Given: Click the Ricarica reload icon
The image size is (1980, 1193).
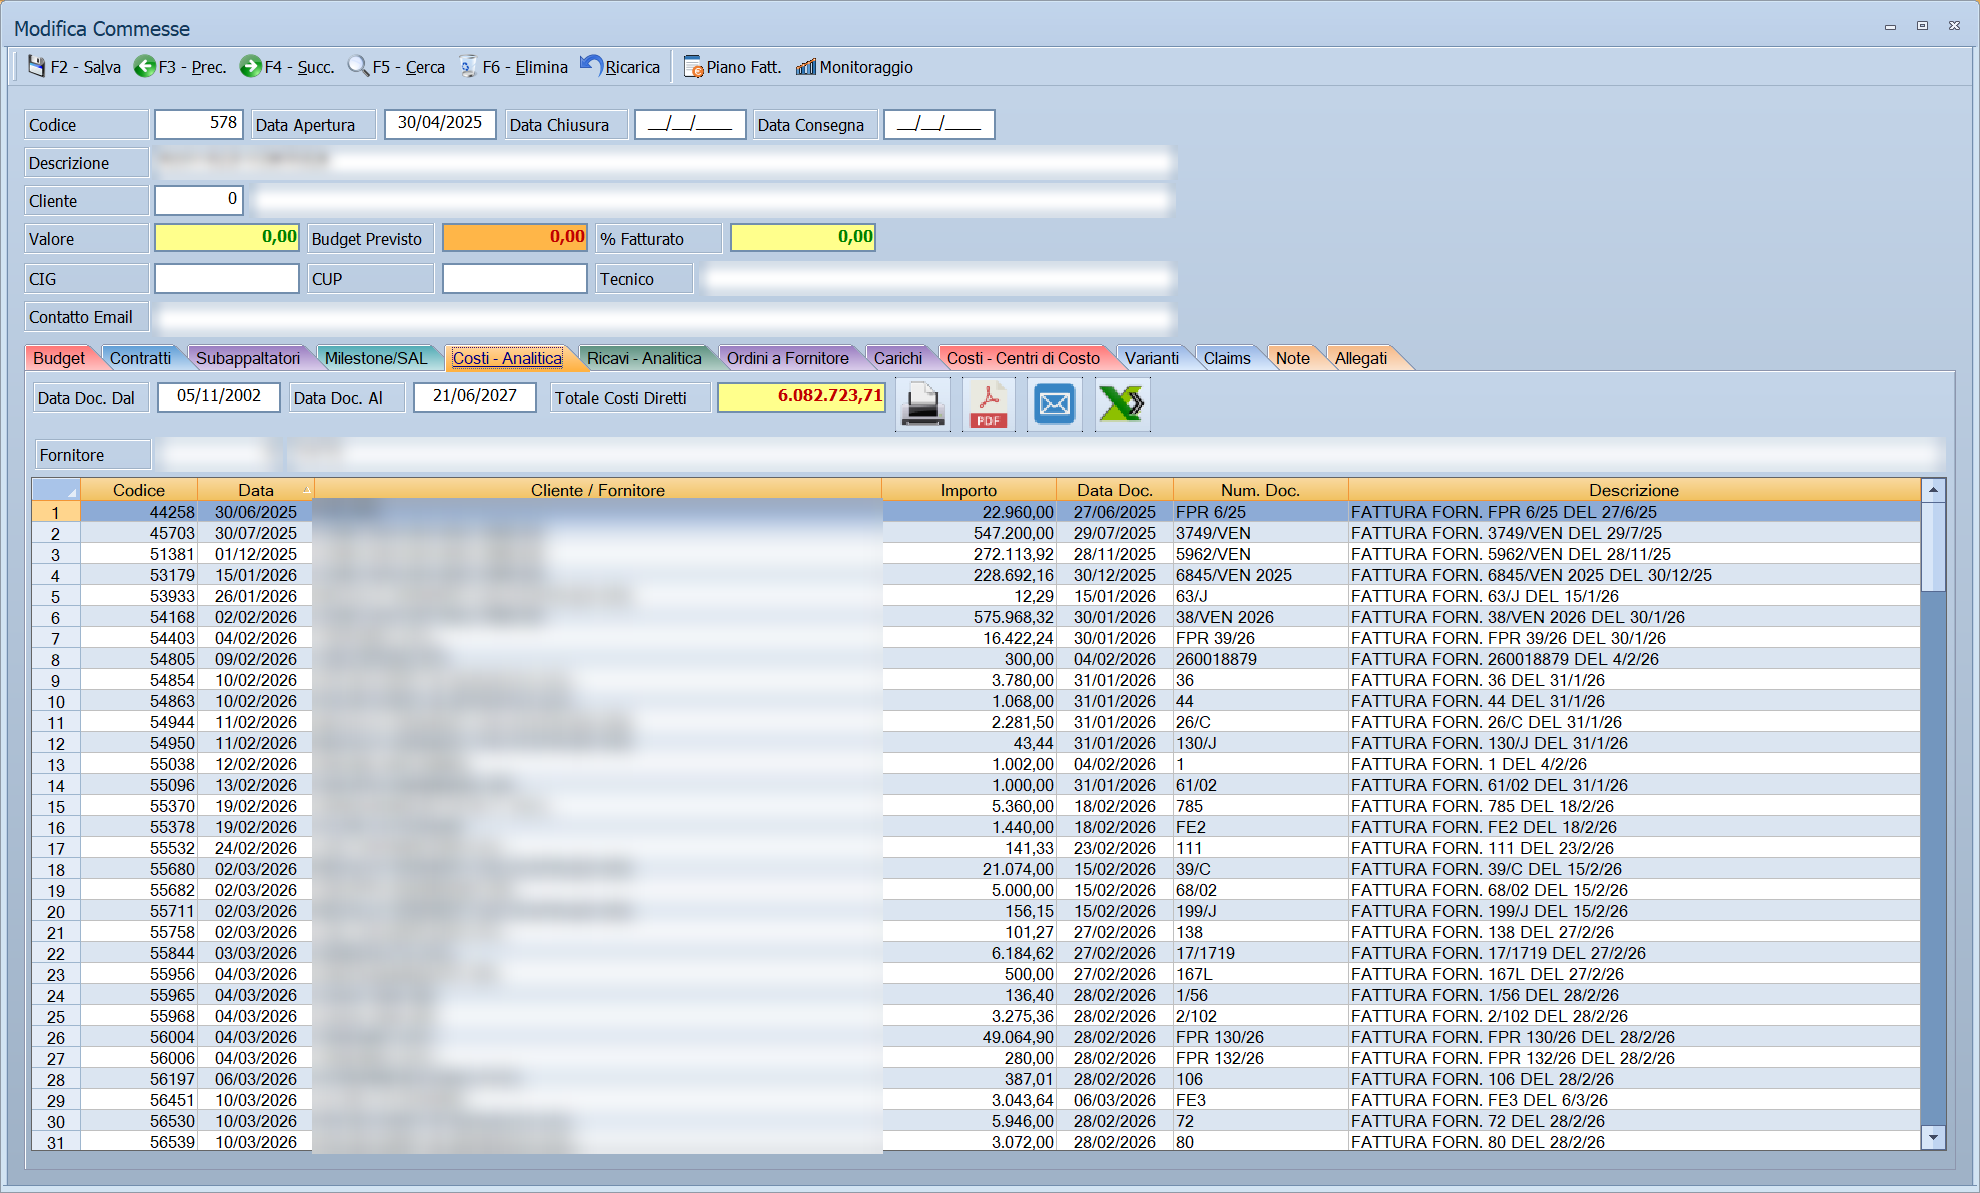Looking at the screenshot, I should [x=592, y=65].
